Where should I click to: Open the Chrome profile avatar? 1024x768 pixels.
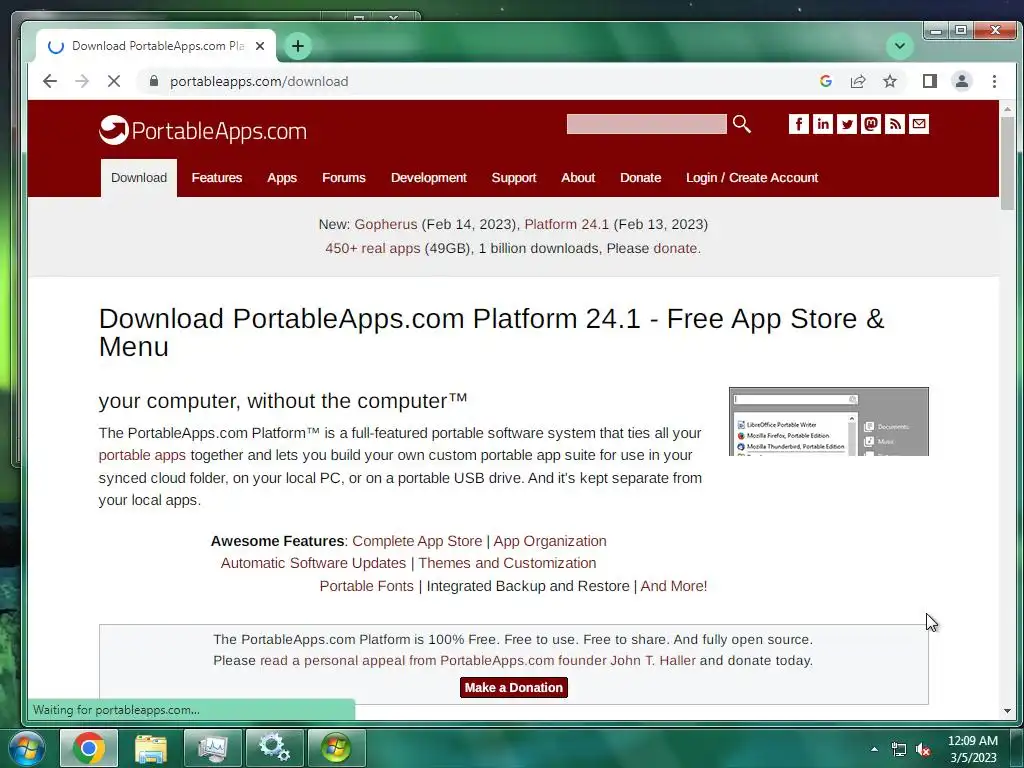point(961,81)
